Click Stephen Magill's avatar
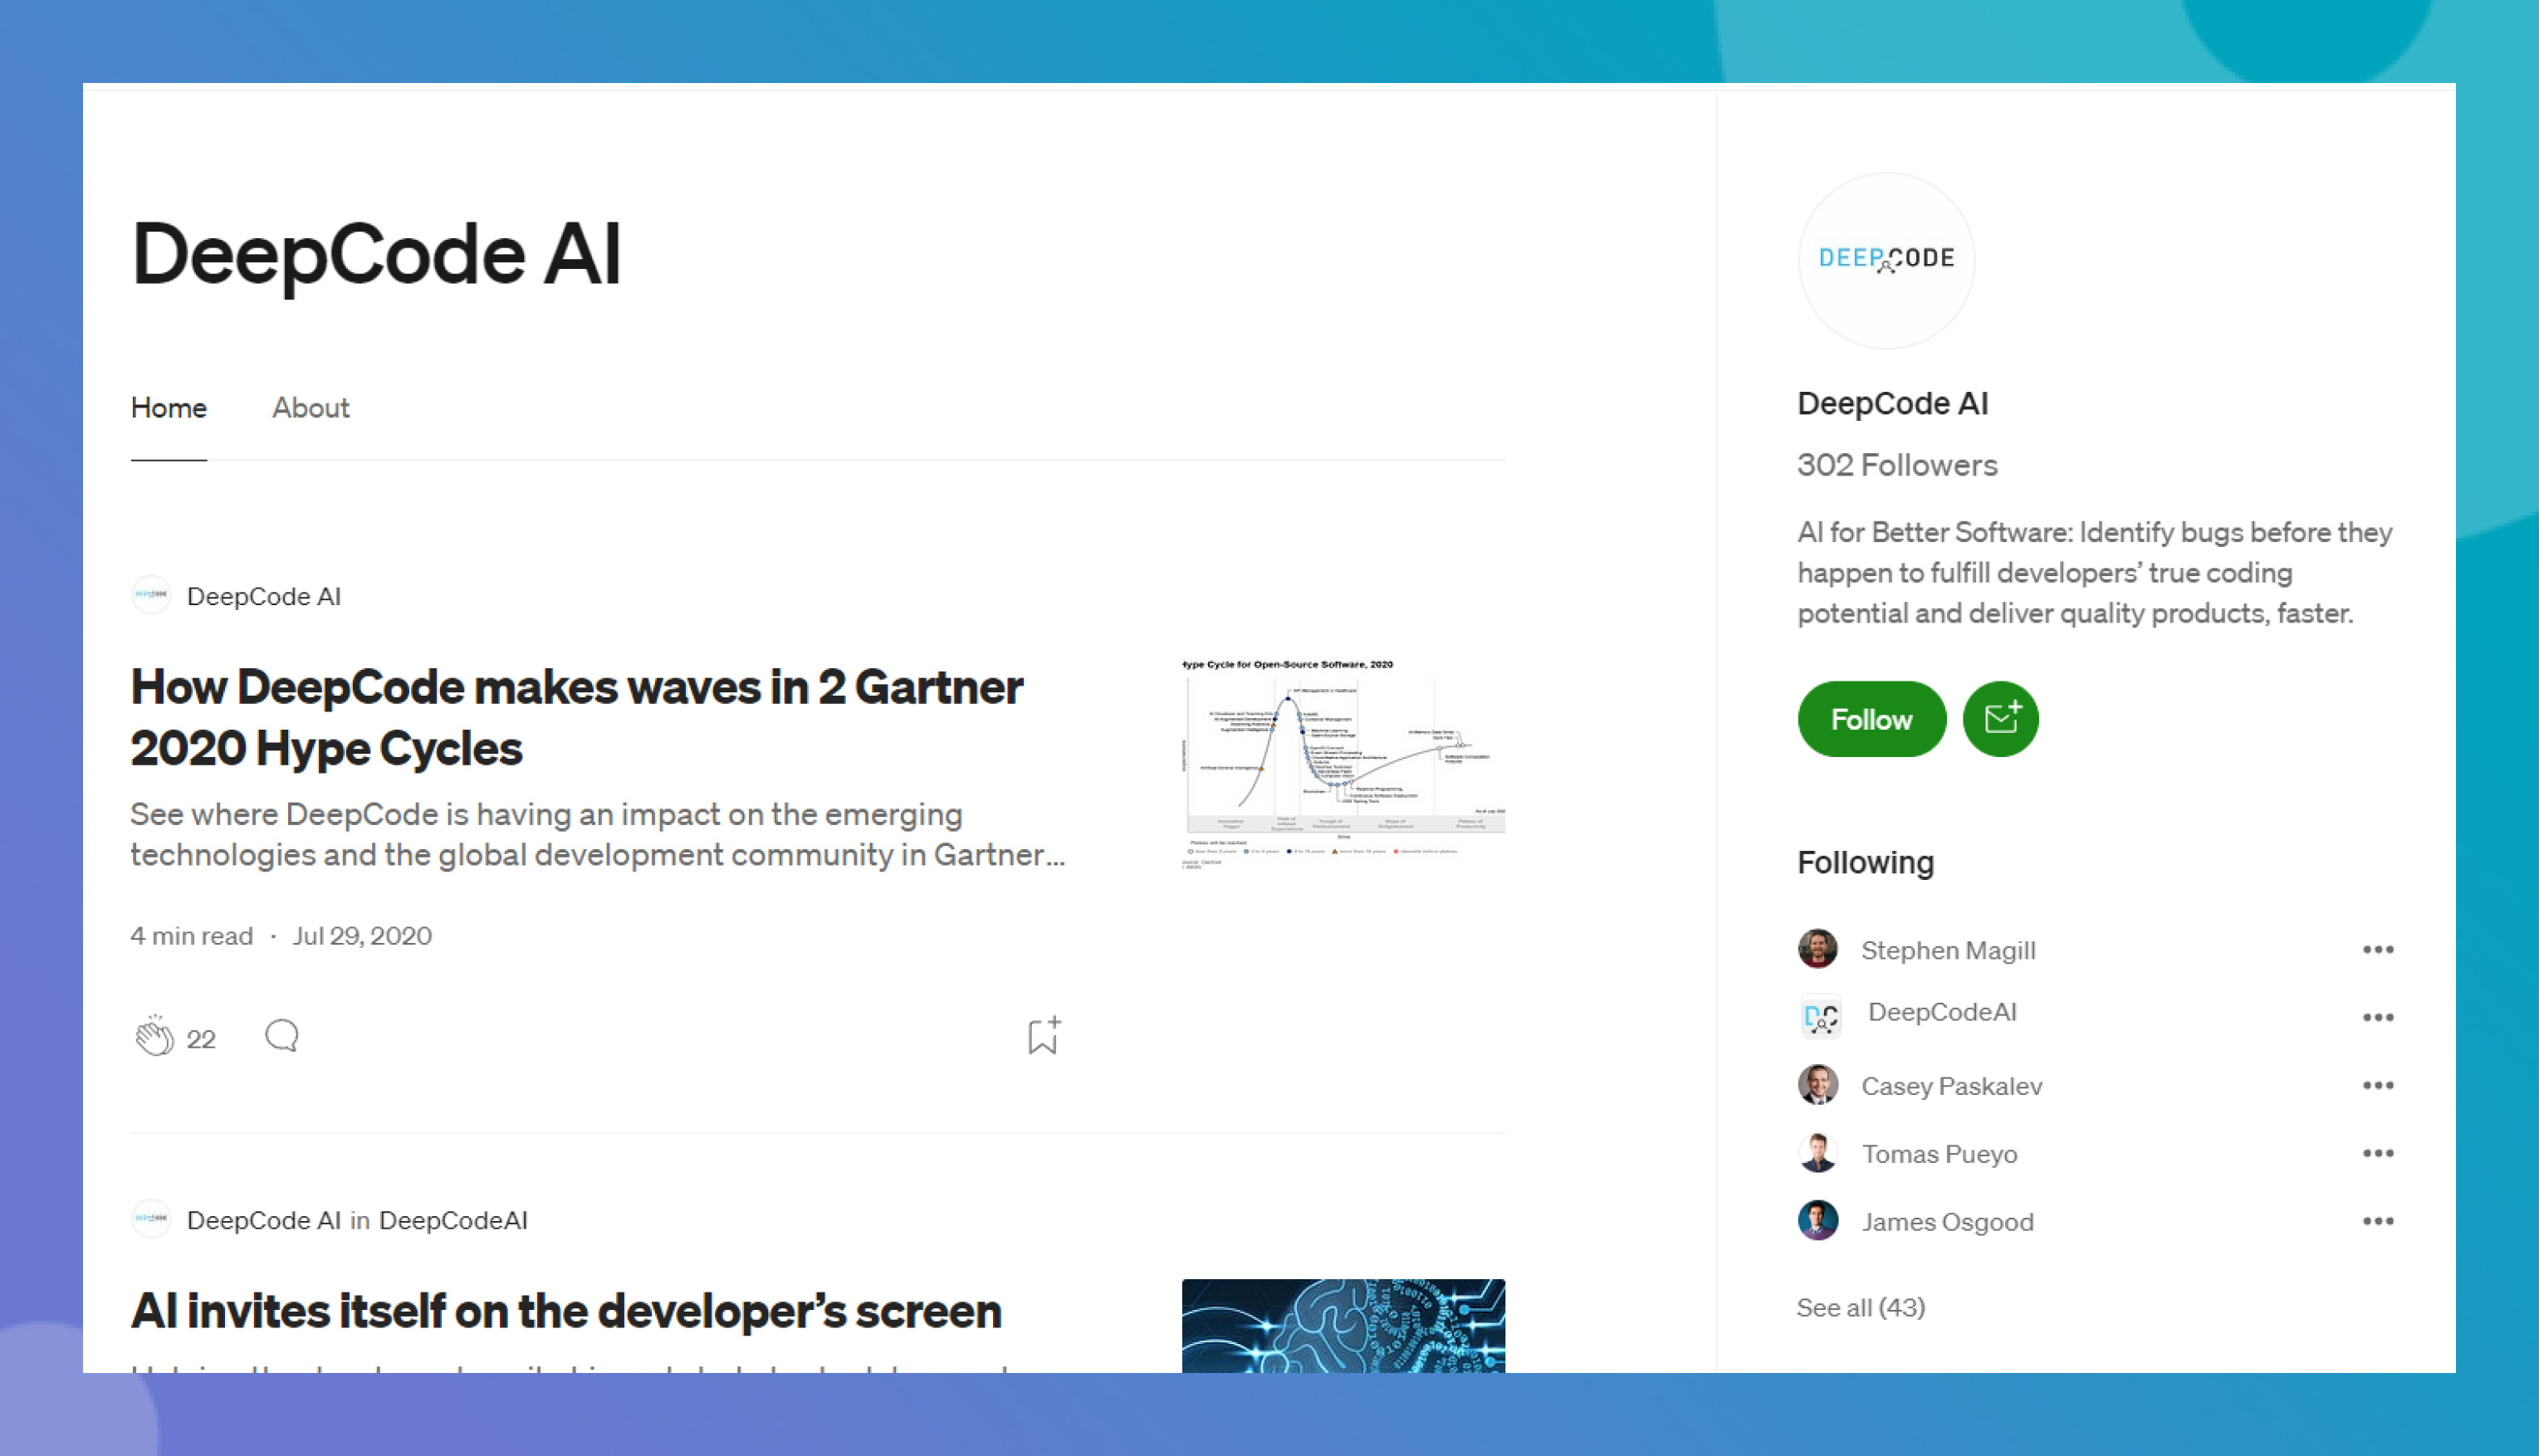2539x1456 pixels. pos(1817,949)
